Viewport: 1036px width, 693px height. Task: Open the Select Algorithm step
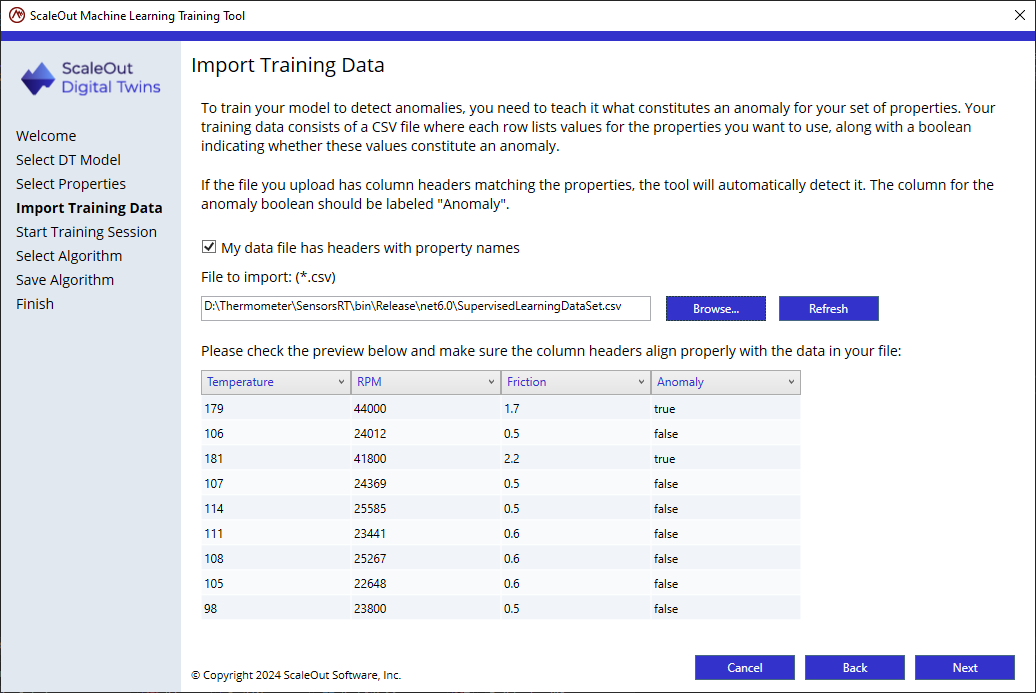69,256
